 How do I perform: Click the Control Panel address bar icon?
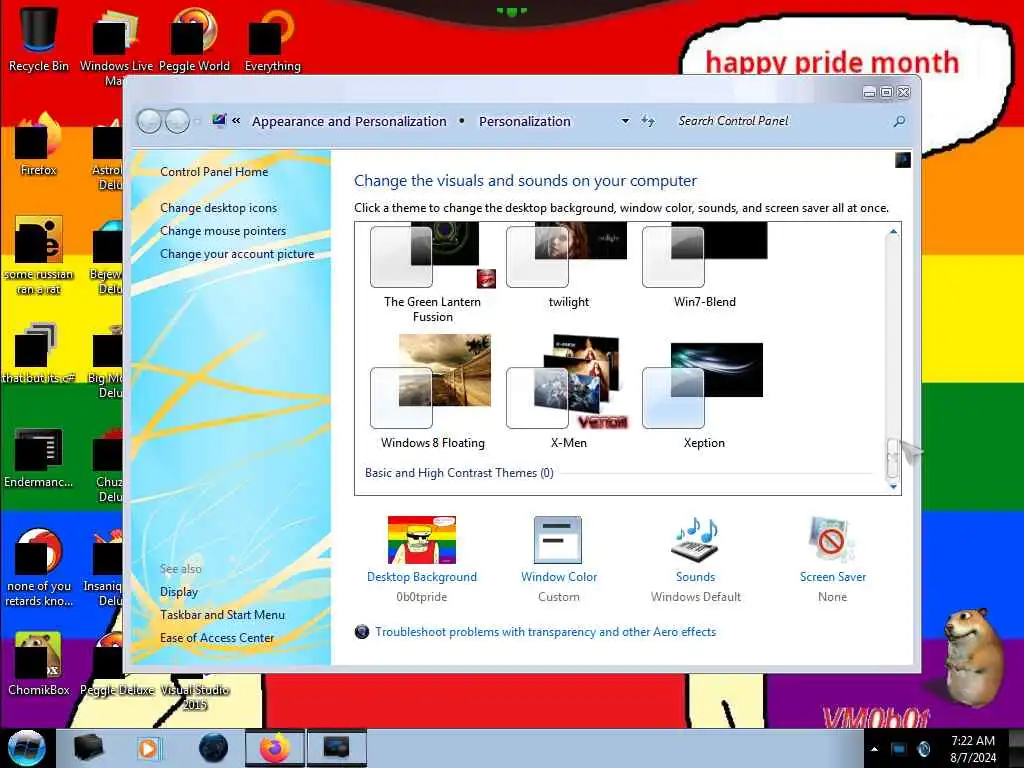pyautogui.click(x=219, y=121)
